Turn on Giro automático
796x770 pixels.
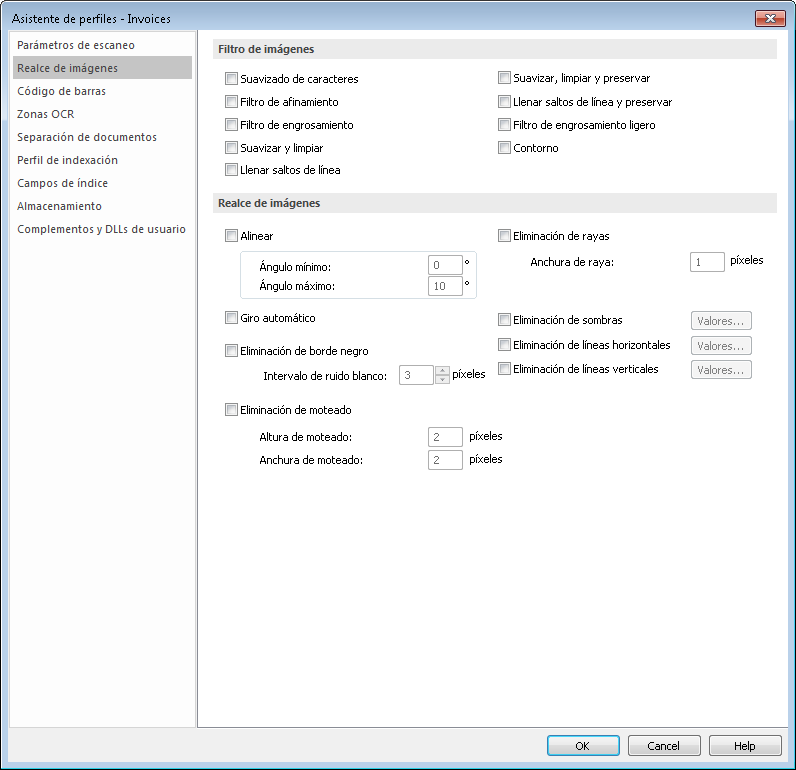tap(232, 318)
